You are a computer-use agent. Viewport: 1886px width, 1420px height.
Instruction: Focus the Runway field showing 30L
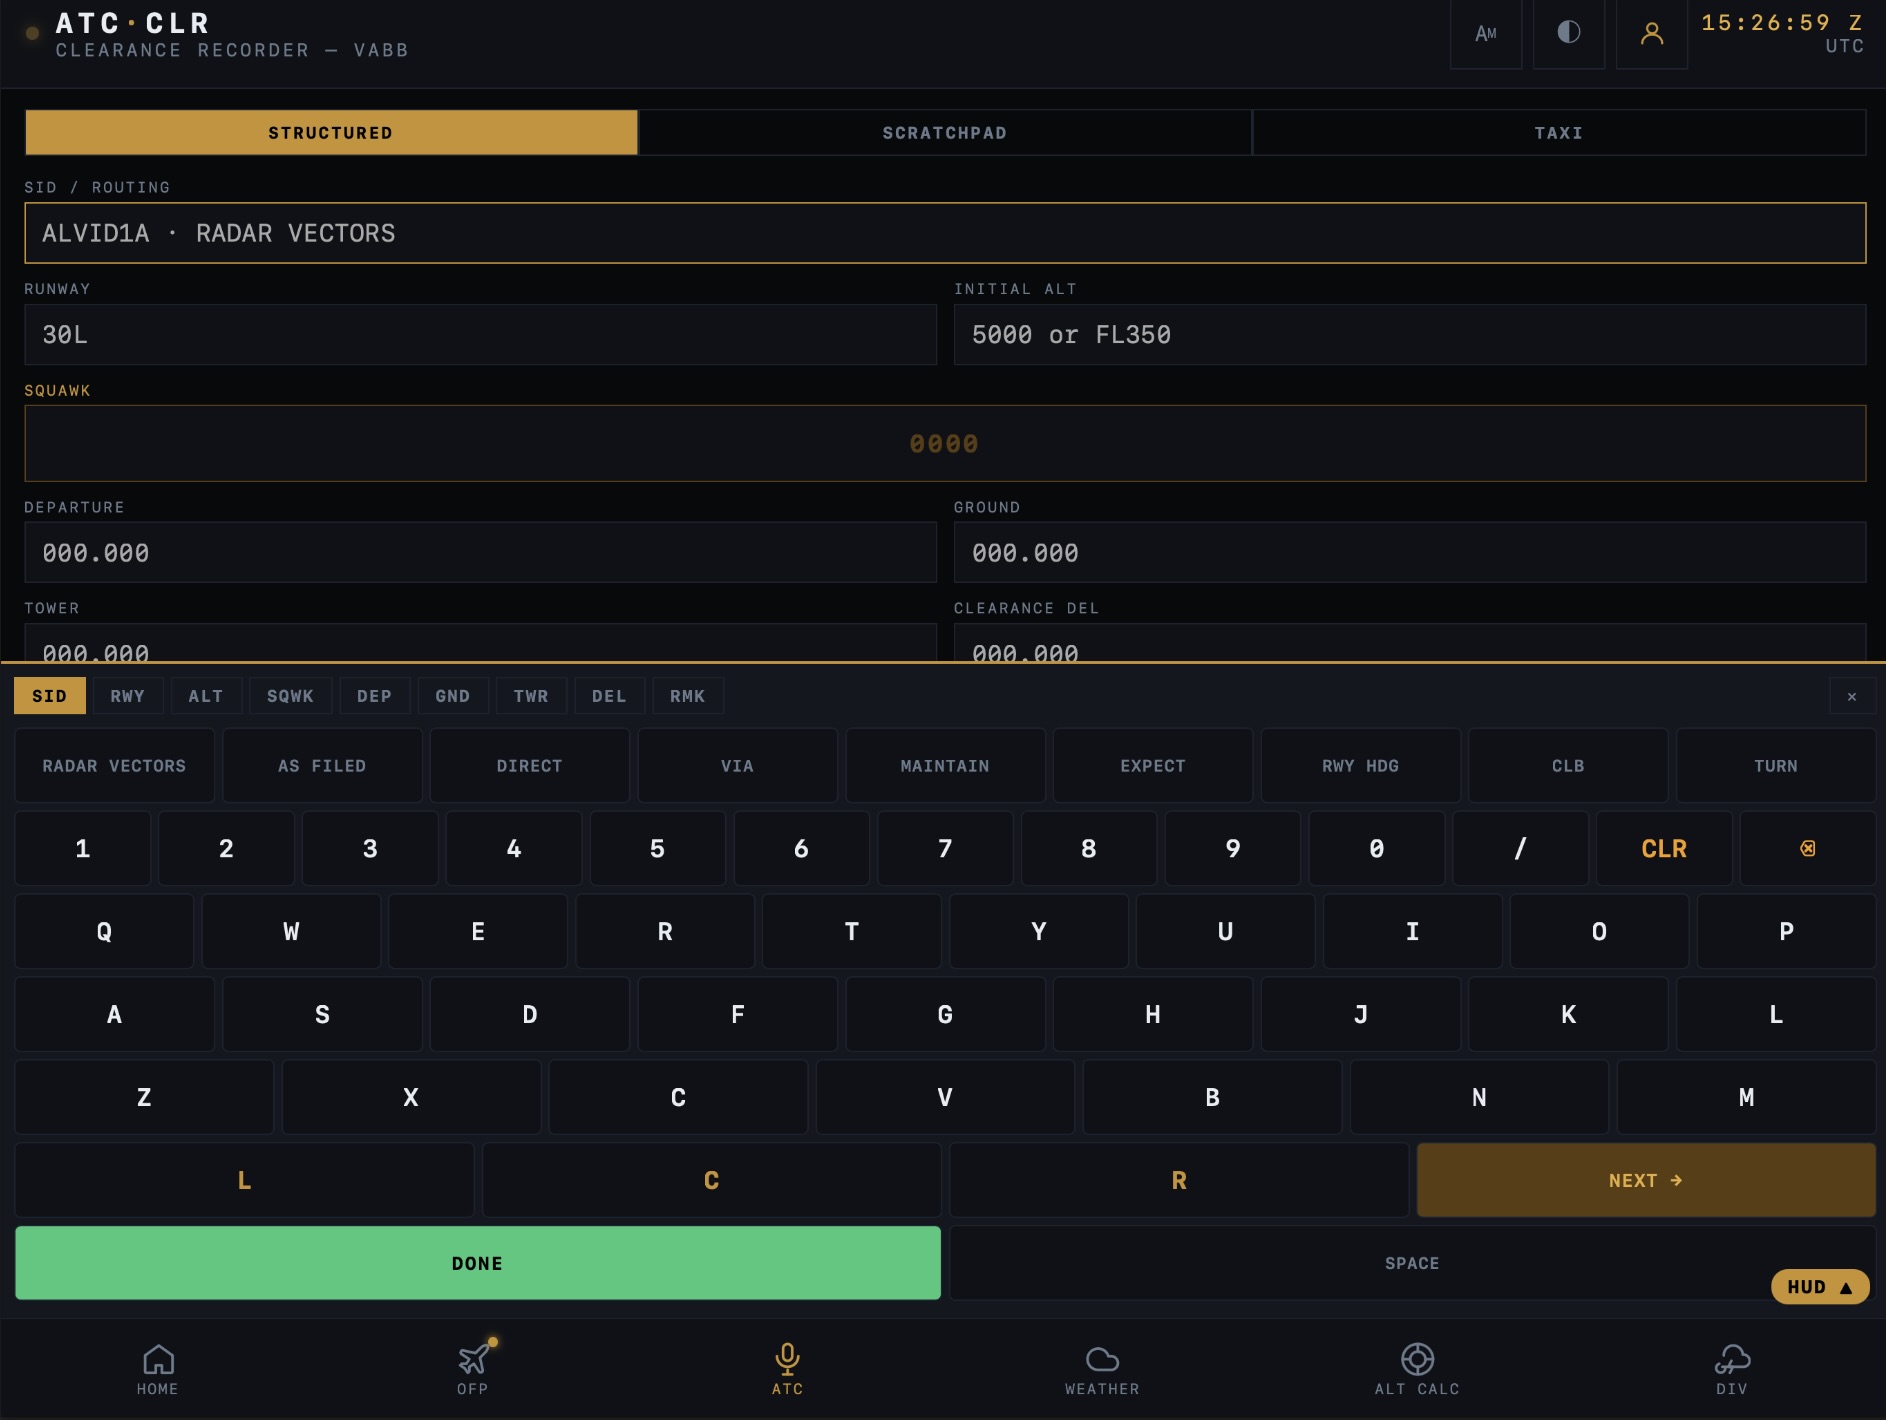[x=480, y=335]
